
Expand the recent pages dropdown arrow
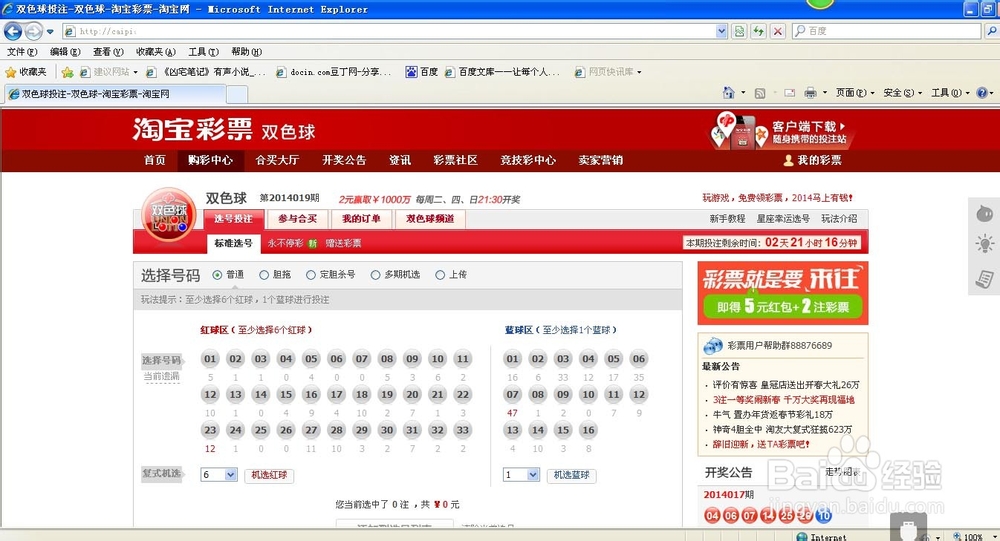point(50,31)
